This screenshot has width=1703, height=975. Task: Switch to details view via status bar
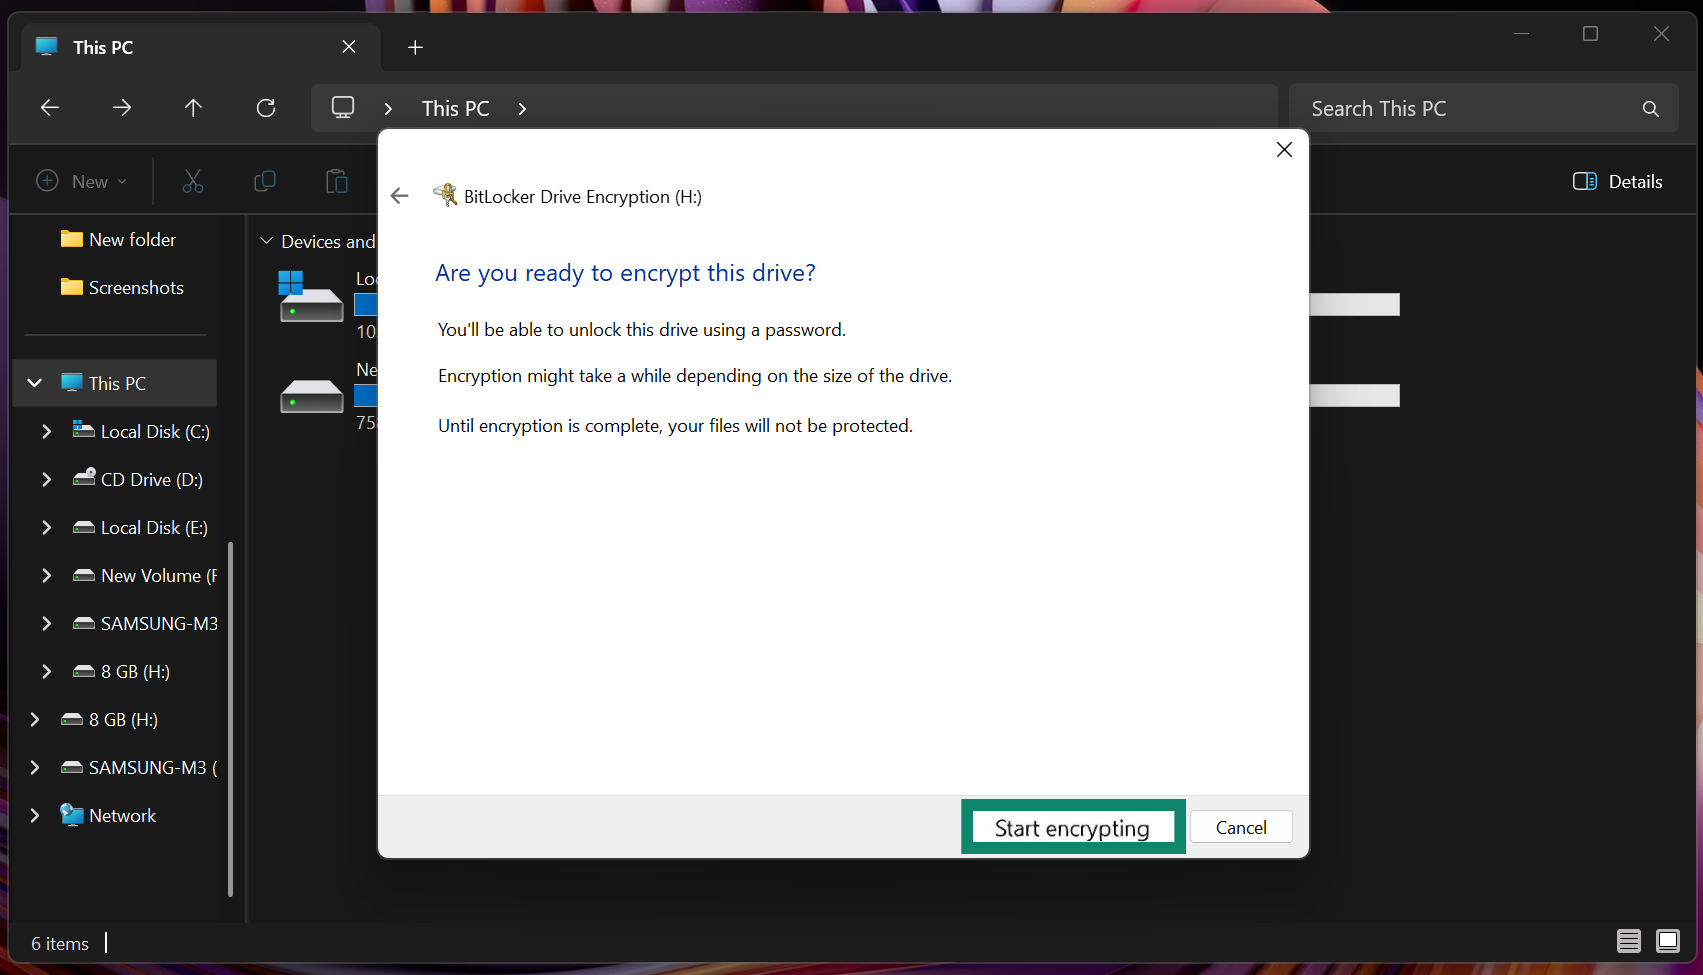pos(1627,941)
